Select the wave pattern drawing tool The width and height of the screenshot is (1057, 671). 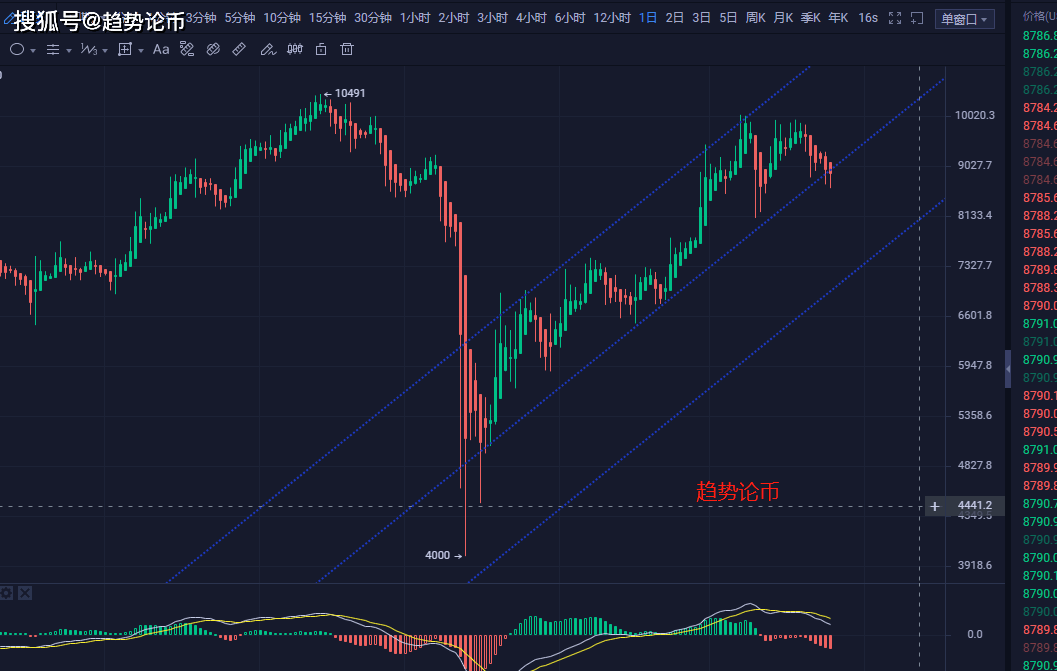coord(88,49)
